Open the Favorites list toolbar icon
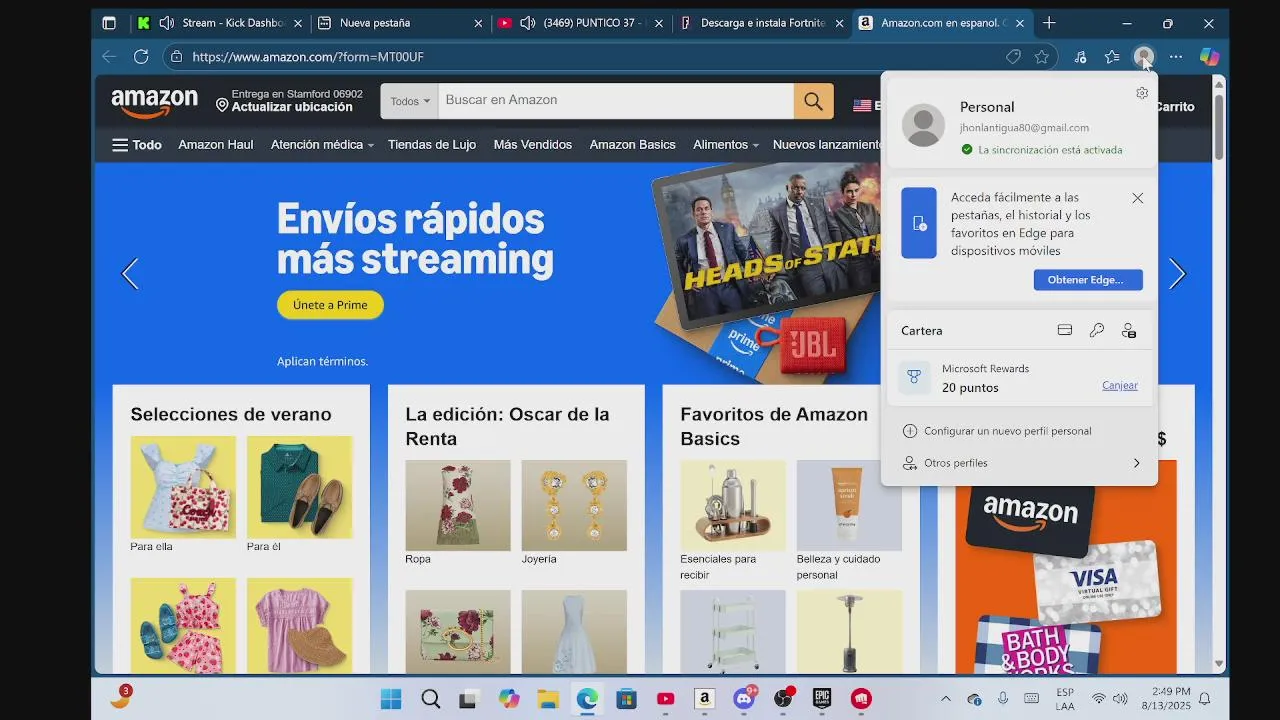 [x=1112, y=57]
